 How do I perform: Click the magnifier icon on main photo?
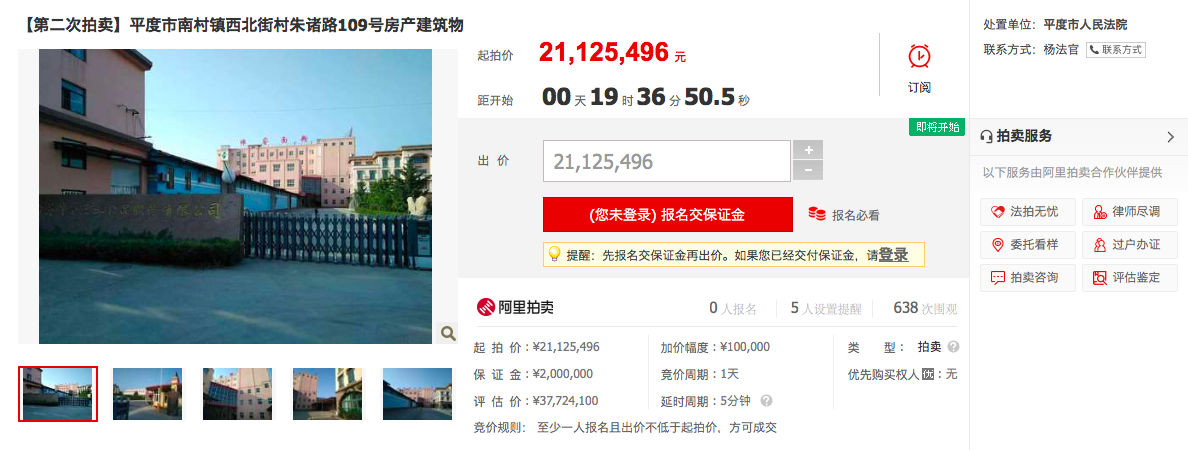click(x=448, y=333)
